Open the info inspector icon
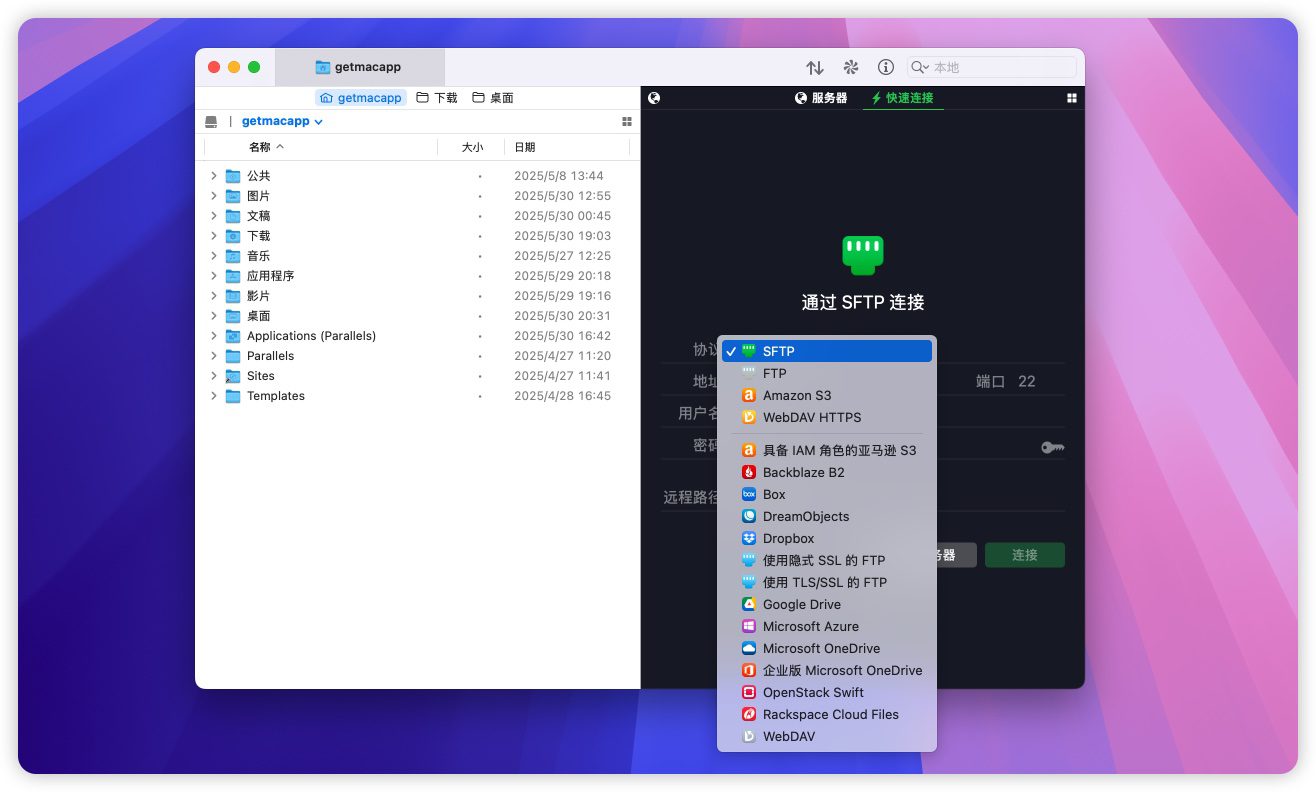Image resolution: width=1316 pixels, height=792 pixels. pyautogui.click(x=885, y=68)
